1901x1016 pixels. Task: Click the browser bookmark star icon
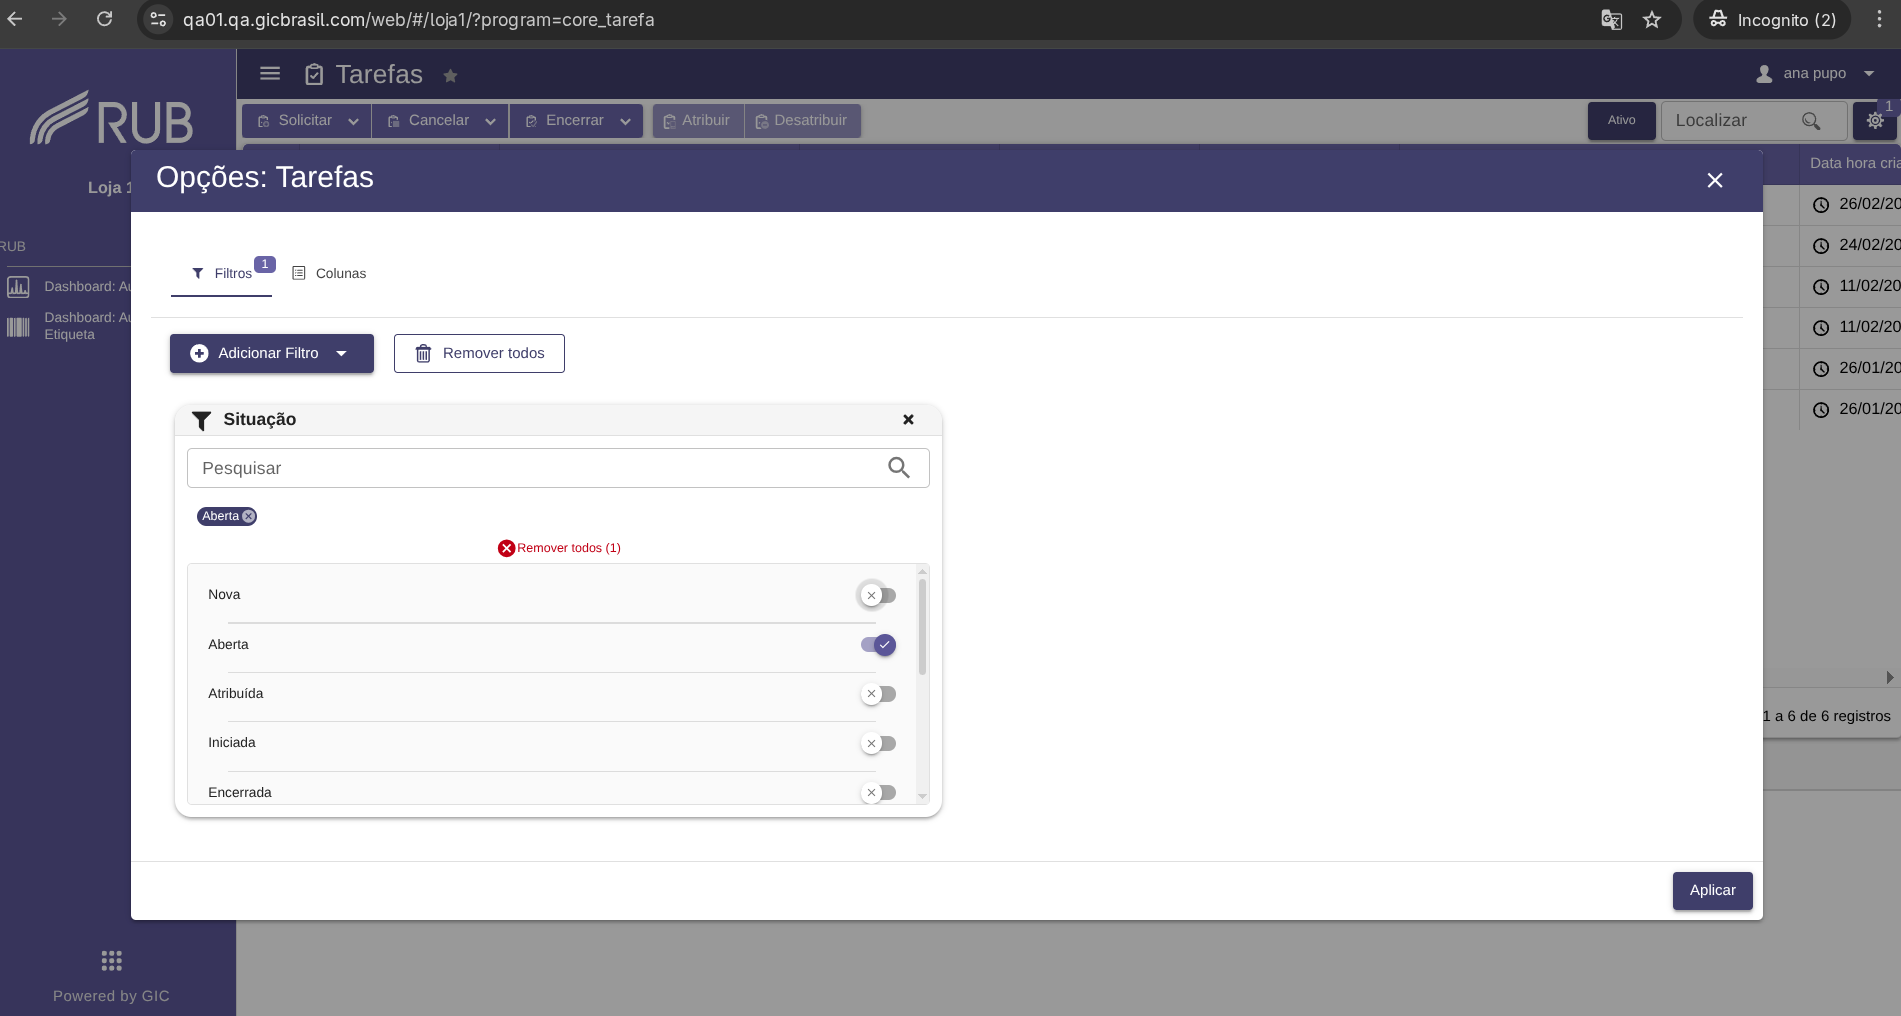coord(1652,20)
